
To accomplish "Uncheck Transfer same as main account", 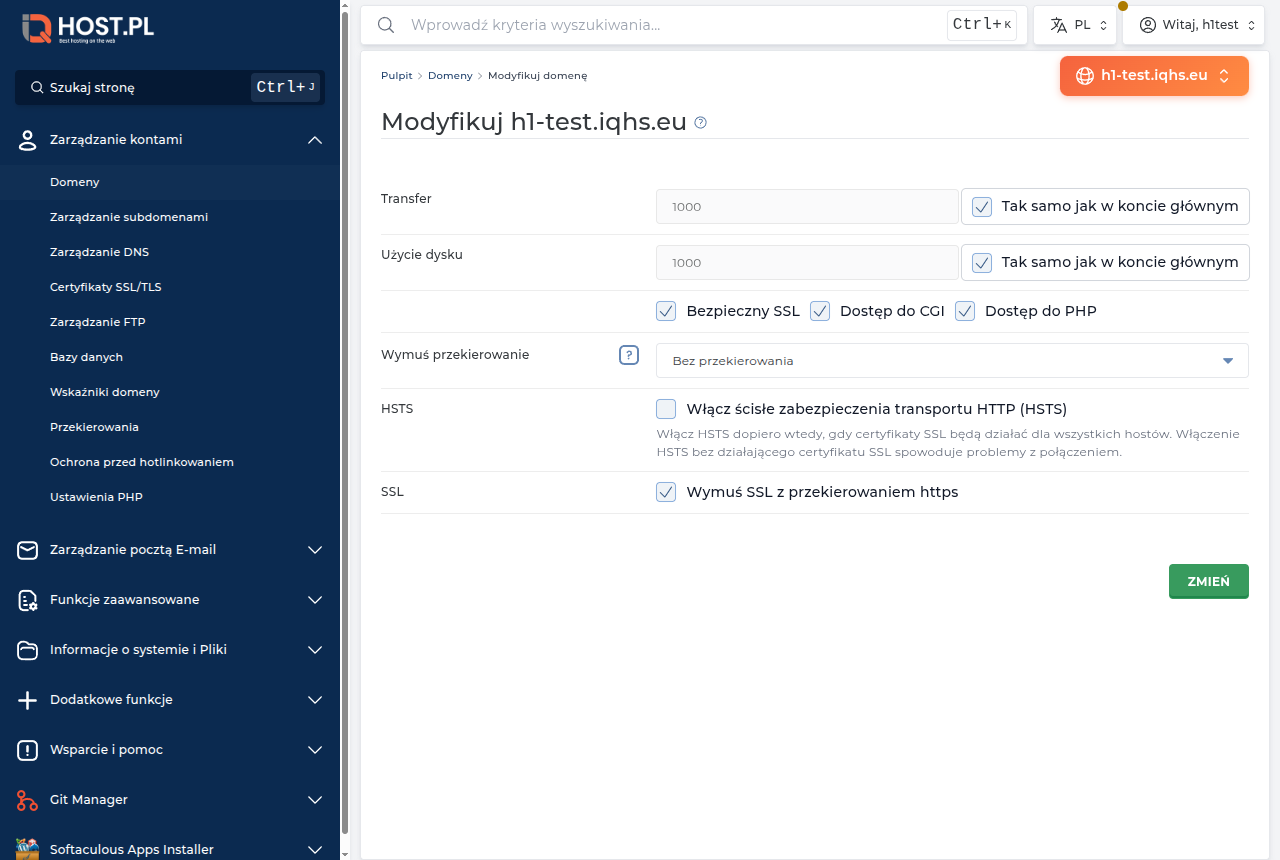I will [982, 207].
